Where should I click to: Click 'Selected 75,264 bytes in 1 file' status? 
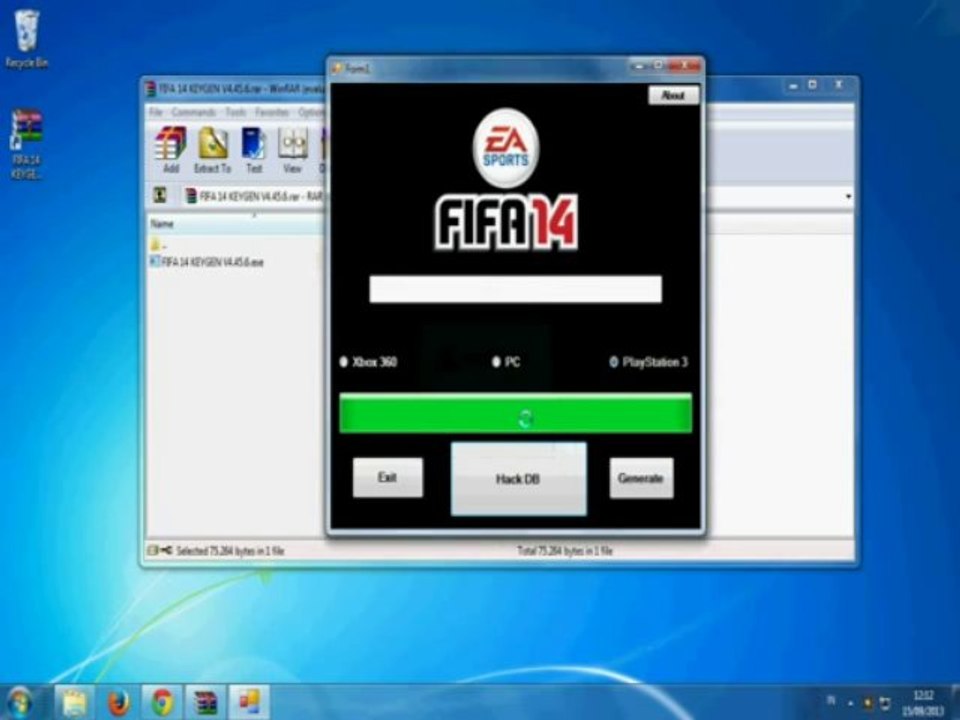click(230, 551)
